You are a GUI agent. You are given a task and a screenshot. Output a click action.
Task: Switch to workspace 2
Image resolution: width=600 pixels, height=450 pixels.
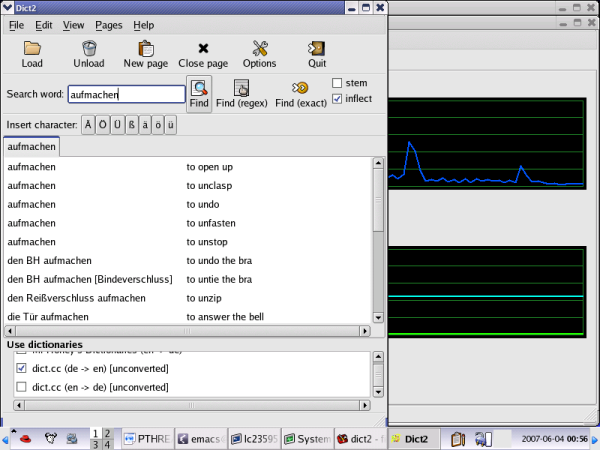(x=108, y=434)
